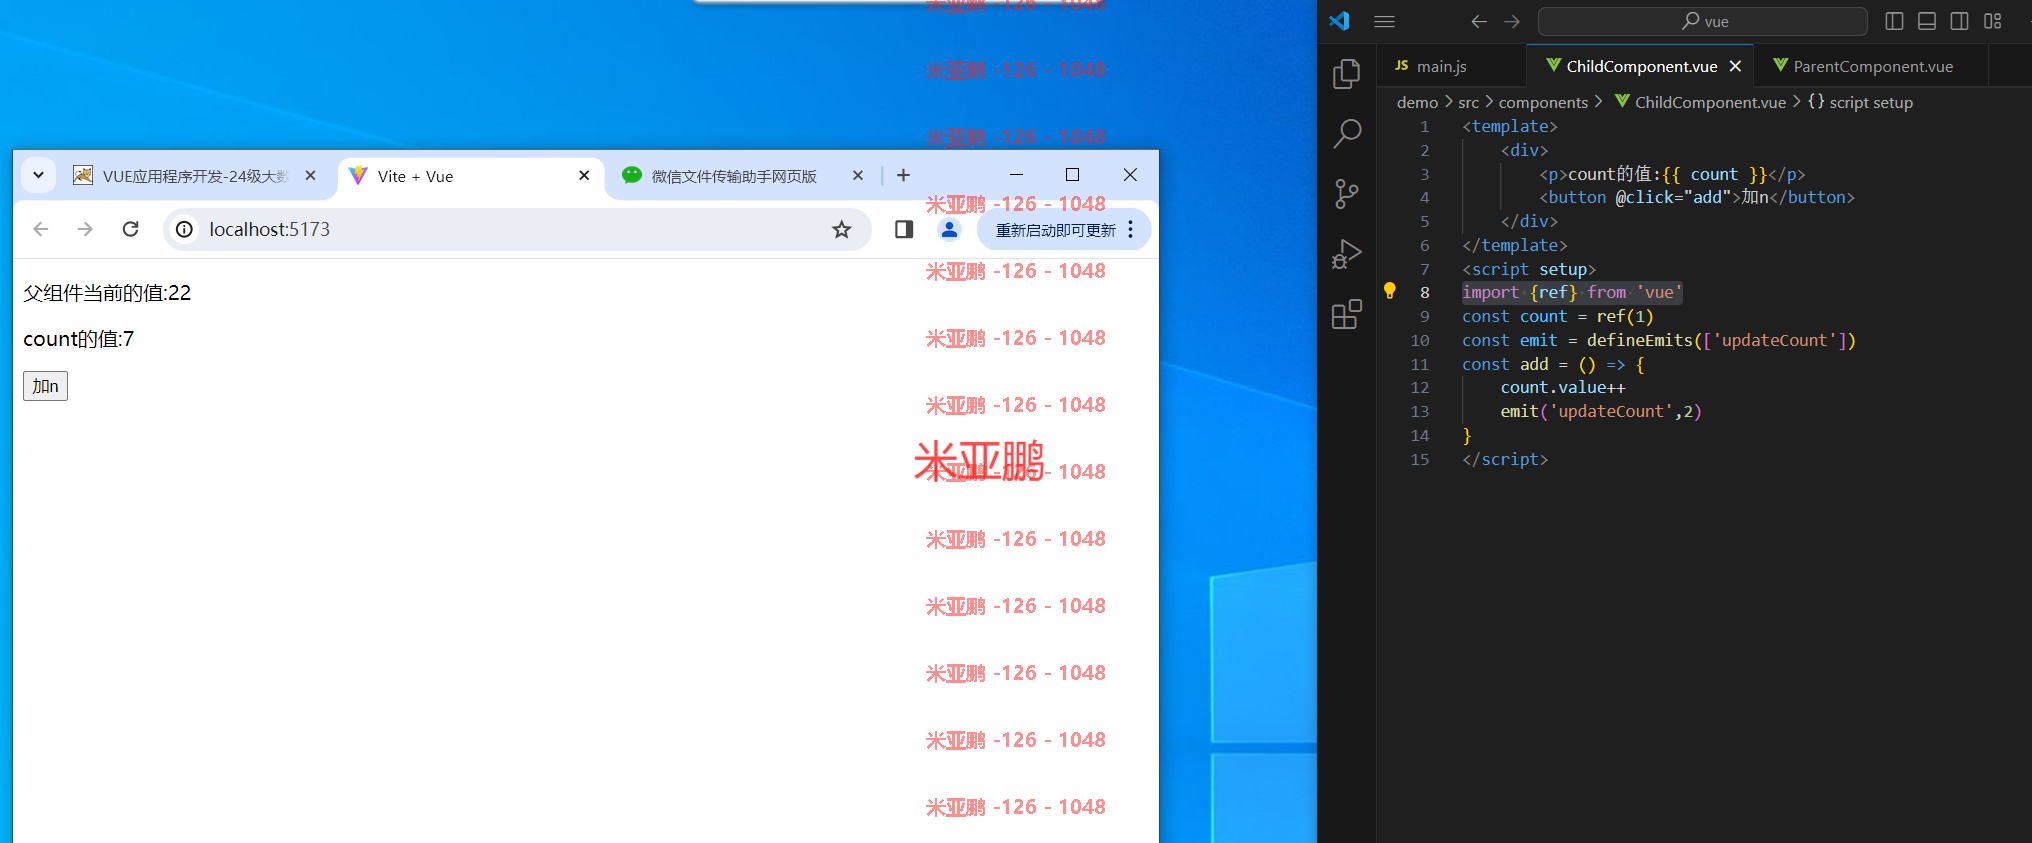Switch to main.js editor tab

pyautogui.click(x=1453, y=66)
